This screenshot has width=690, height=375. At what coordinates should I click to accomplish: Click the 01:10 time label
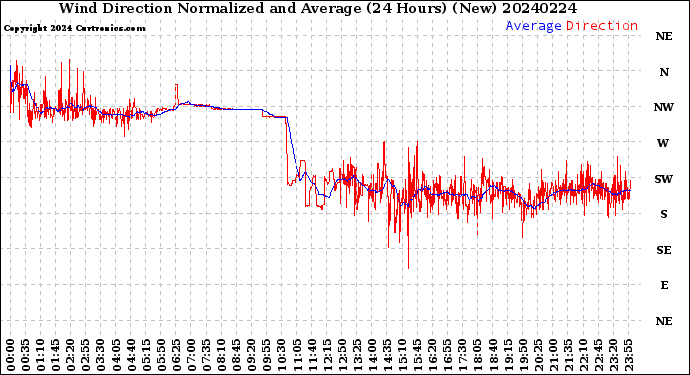(x=40, y=355)
